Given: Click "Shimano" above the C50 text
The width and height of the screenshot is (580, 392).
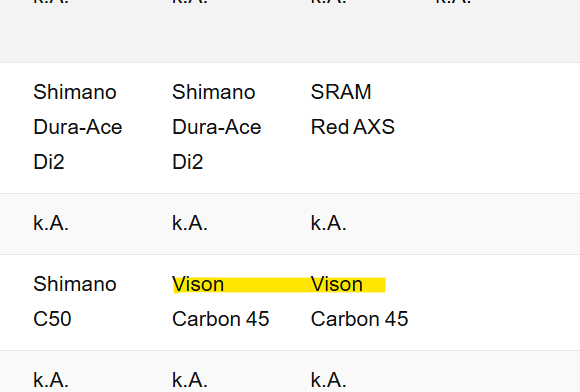Looking at the screenshot, I should (x=75, y=284).
